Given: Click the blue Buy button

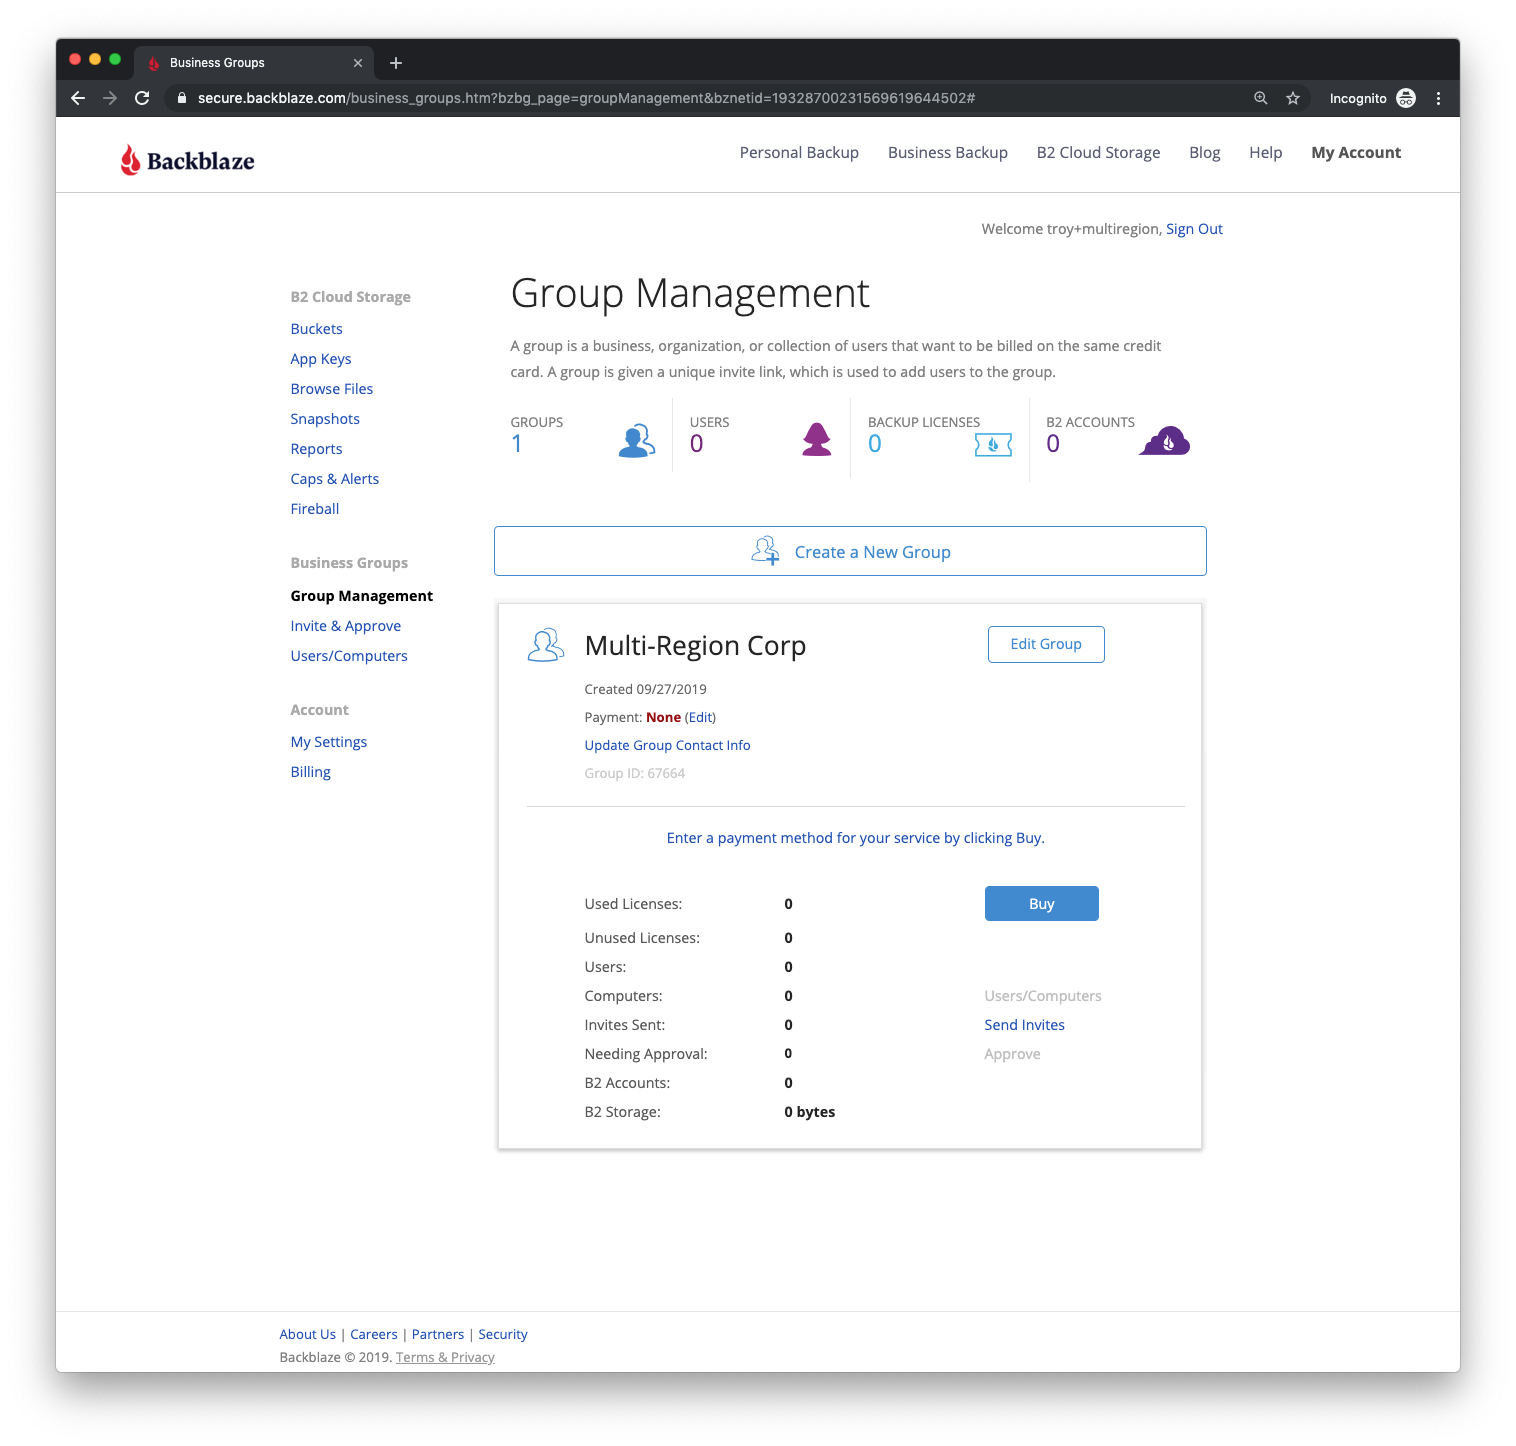Looking at the screenshot, I should tap(1041, 903).
